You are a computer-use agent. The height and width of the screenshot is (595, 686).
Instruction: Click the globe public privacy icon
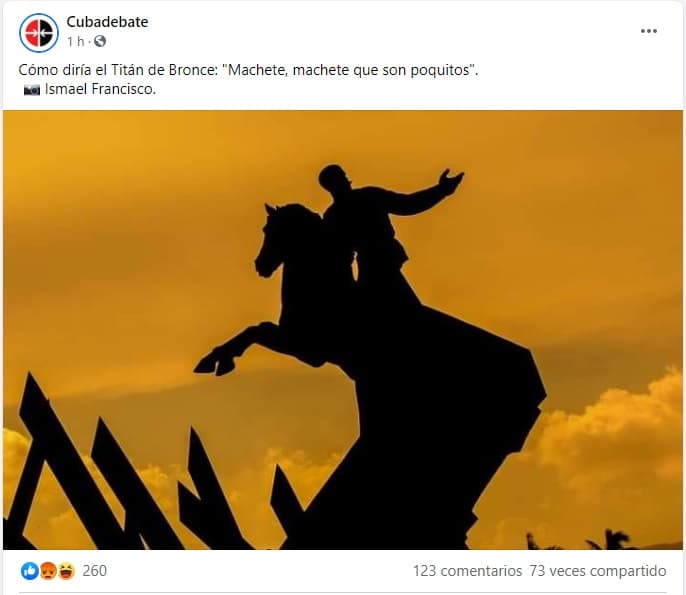coord(100,41)
